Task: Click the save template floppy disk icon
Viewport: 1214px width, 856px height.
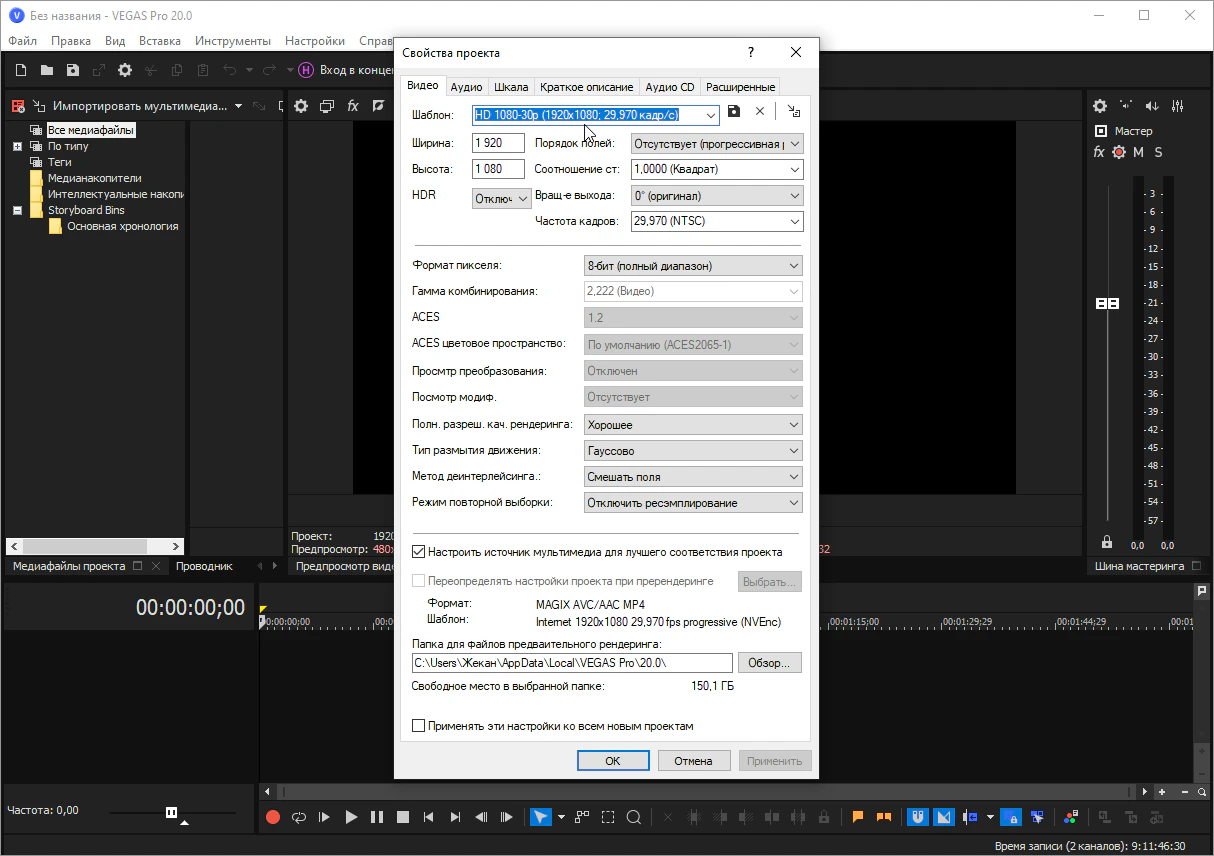Action: pos(734,112)
